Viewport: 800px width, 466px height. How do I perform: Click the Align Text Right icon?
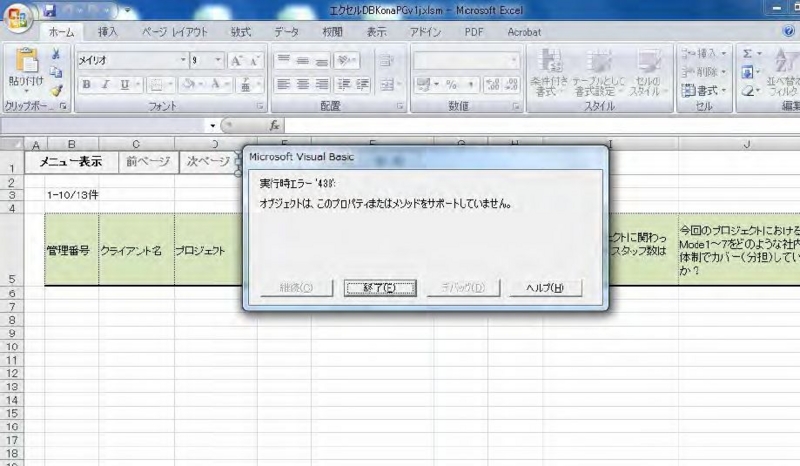321,84
